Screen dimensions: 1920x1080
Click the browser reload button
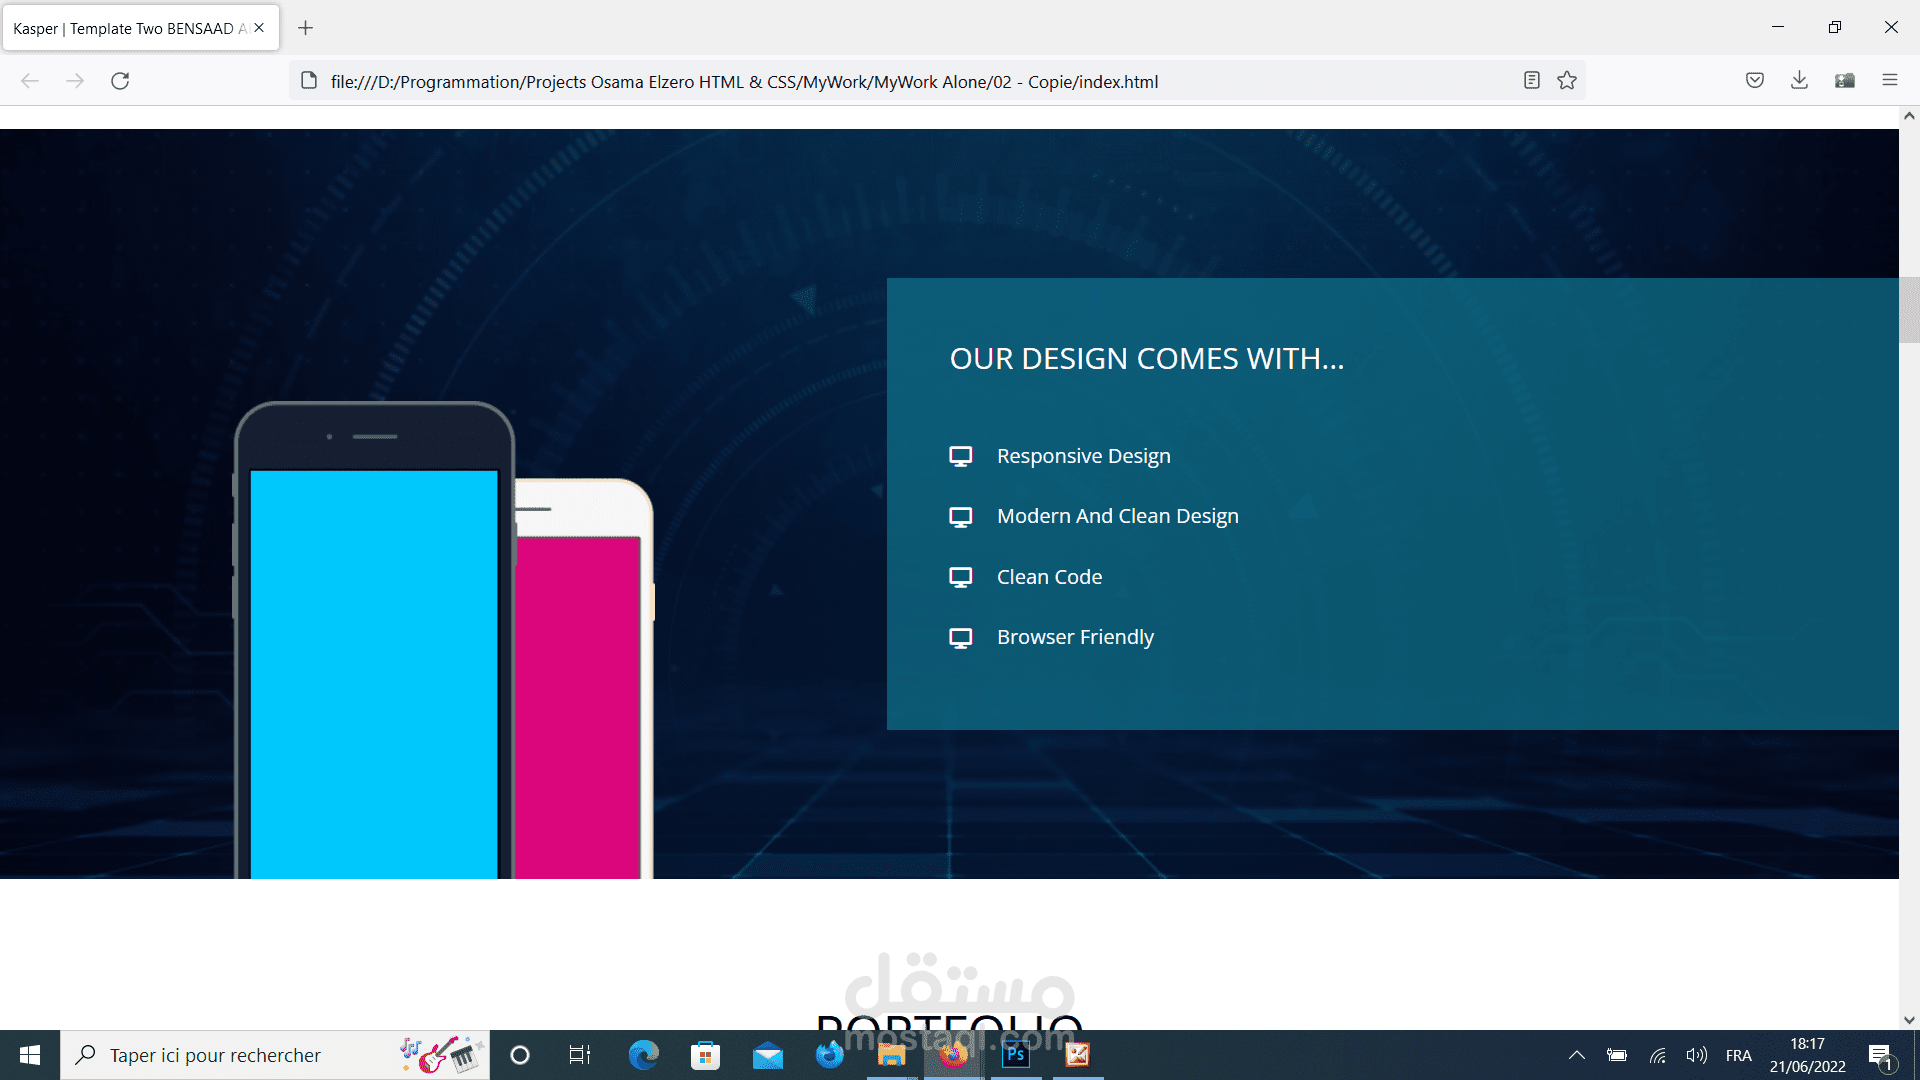120,81
